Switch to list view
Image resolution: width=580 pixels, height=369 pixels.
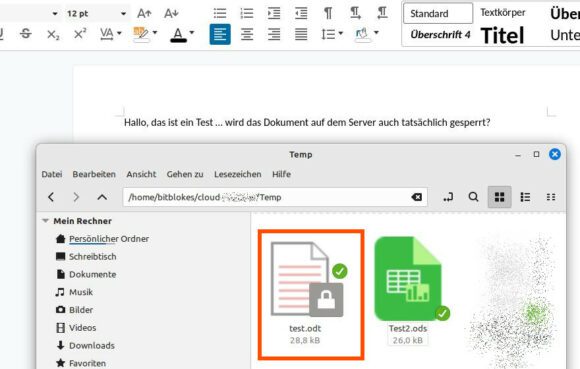(x=525, y=197)
